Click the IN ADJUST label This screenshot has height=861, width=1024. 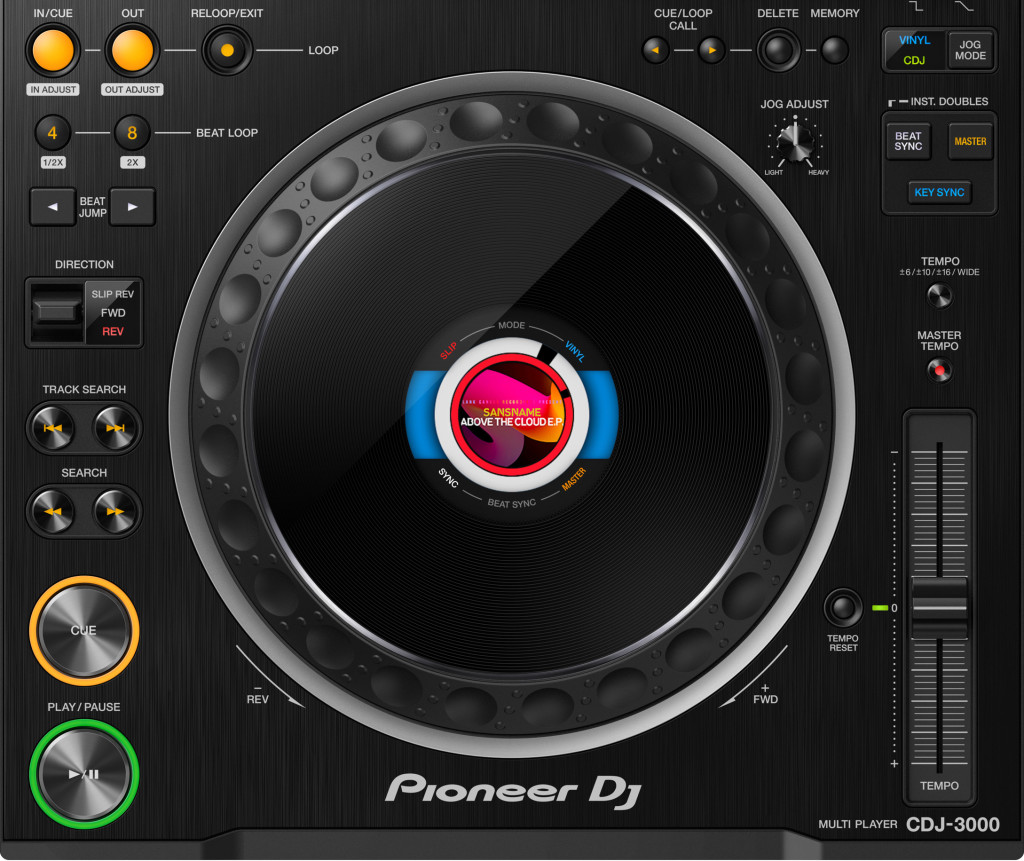click(x=53, y=89)
